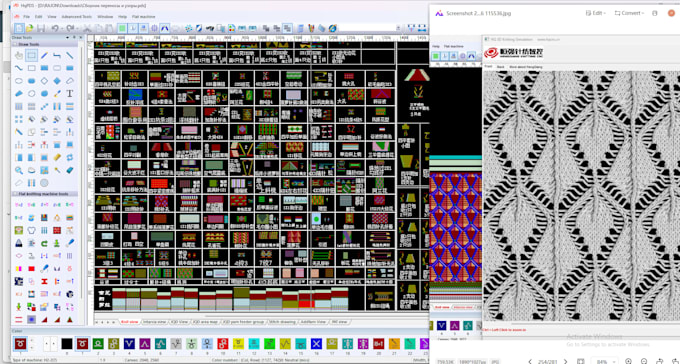Select the curve wave tool
Image resolution: width=680 pixels, height=364 pixels.
coord(19,68)
